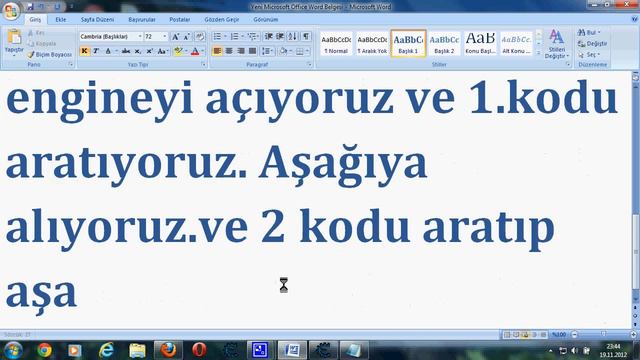Expand the Yazı Tipi dialog launcher
The width and height of the screenshot is (640, 360).
coord(203,64)
